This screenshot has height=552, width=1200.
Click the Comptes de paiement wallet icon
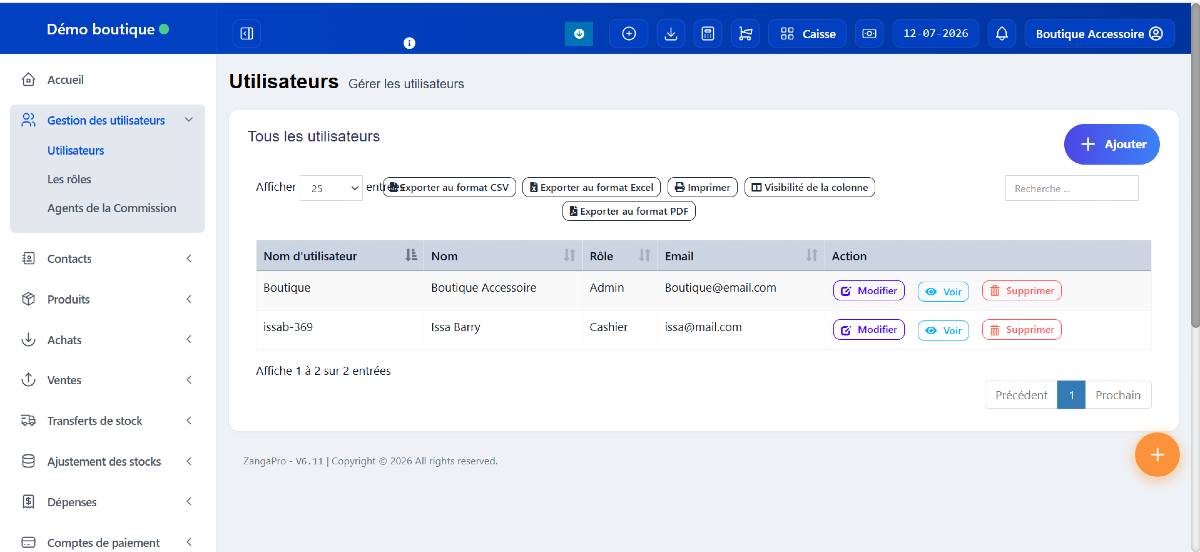[x=29, y=542]
